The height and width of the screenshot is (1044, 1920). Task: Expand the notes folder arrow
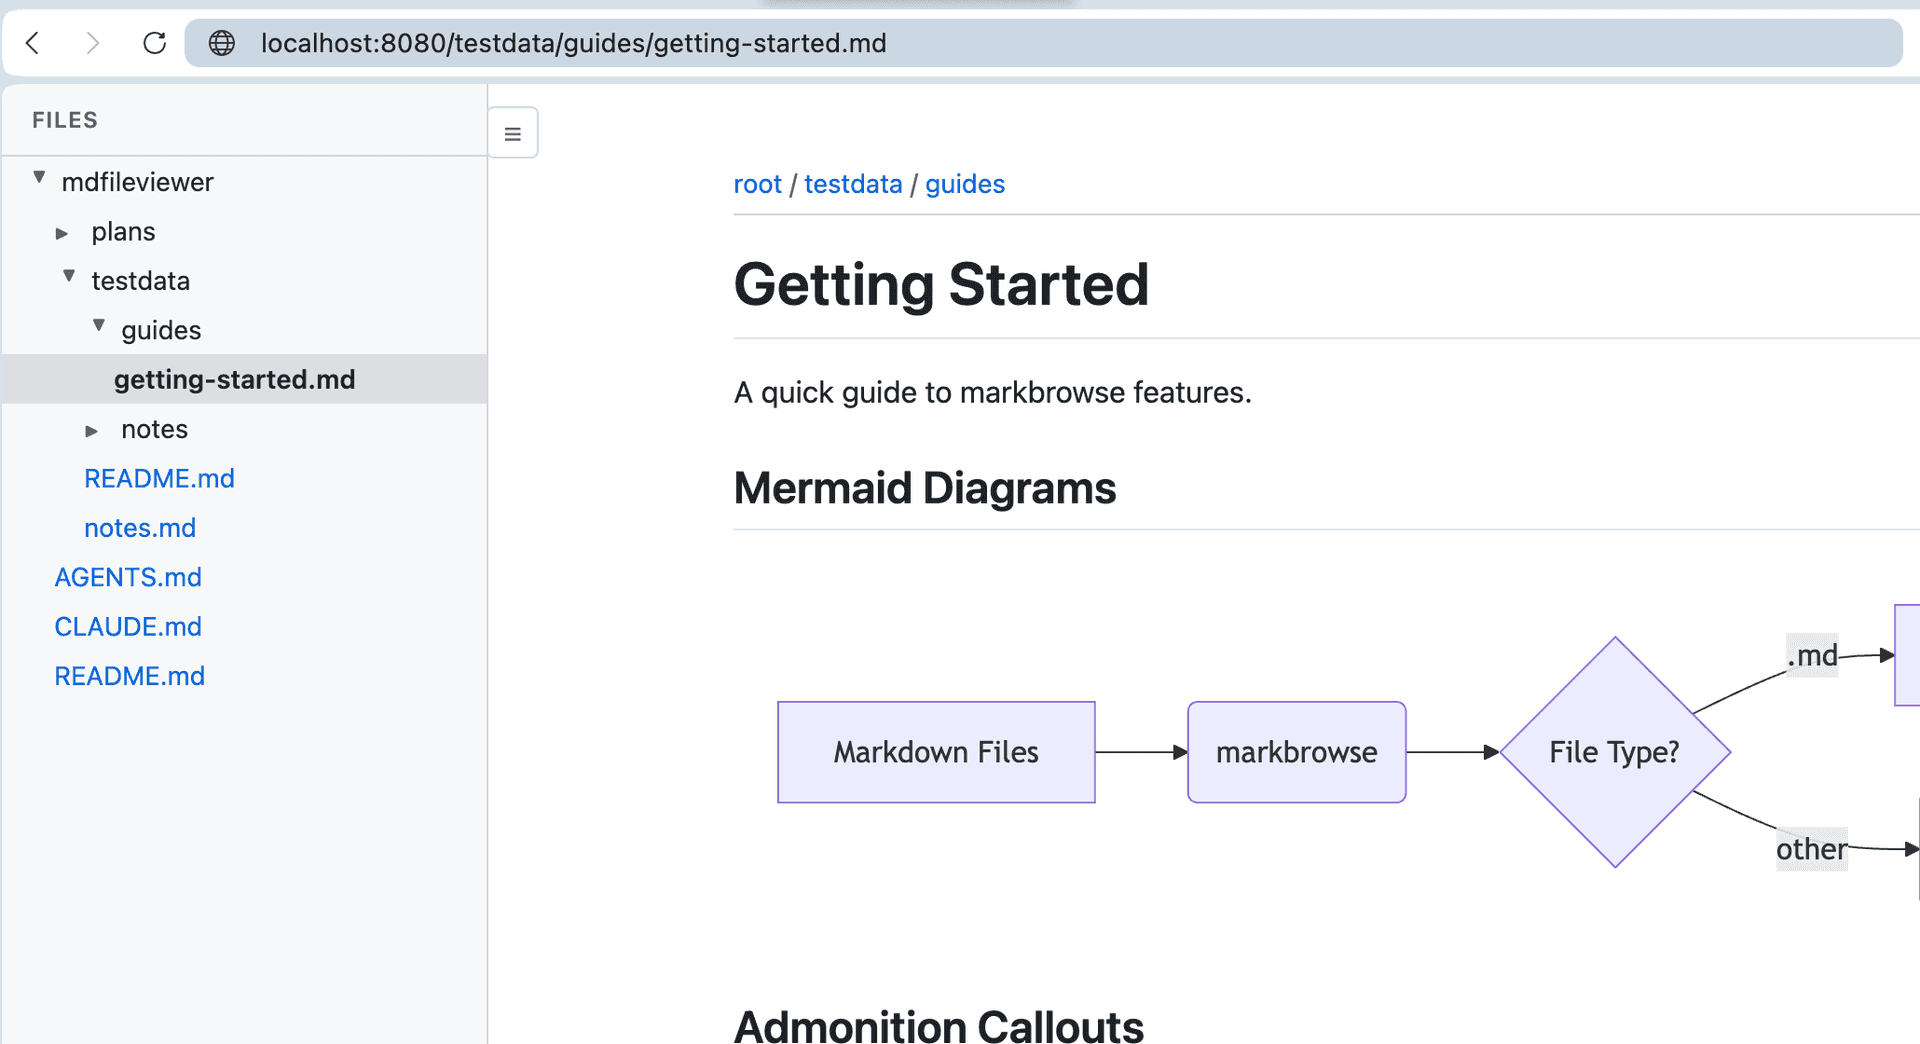click(92, 431)
